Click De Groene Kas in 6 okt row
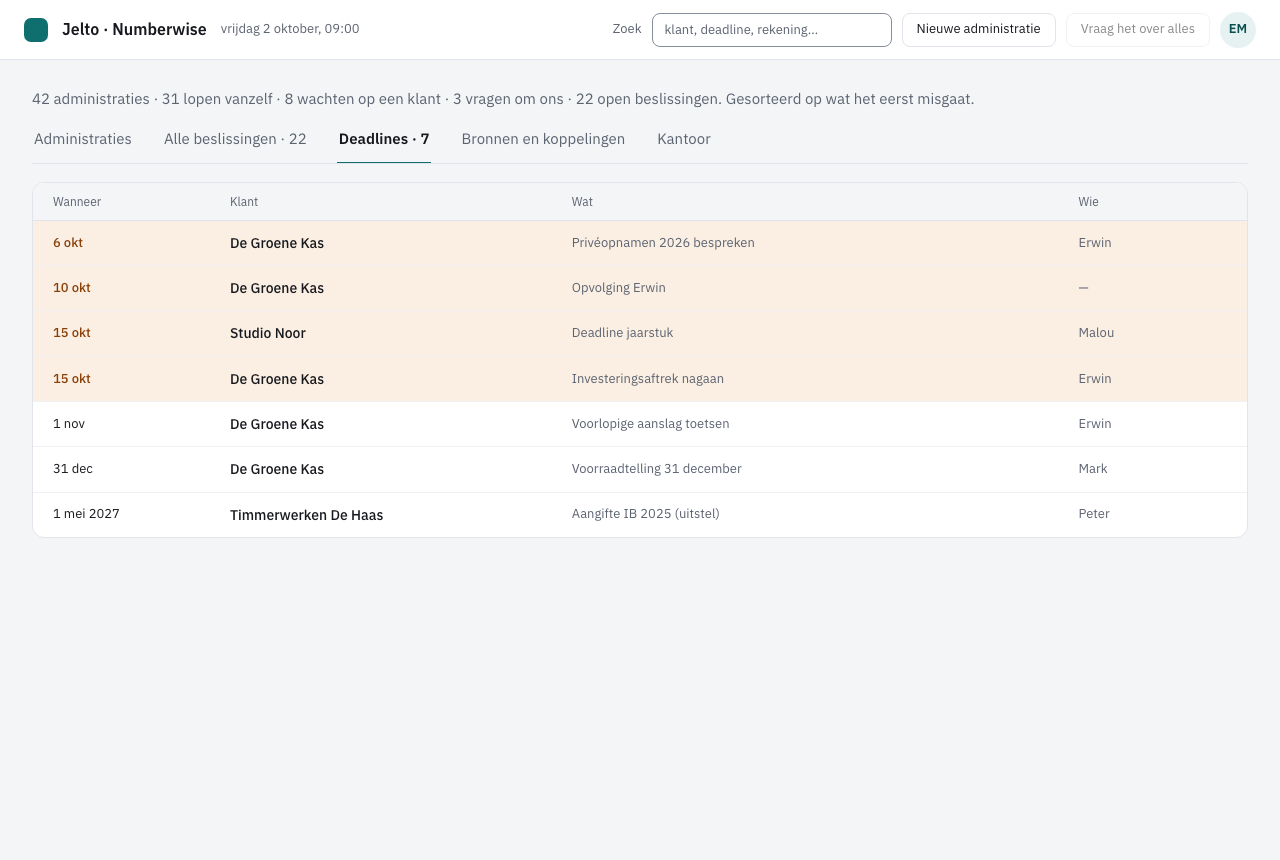This screenshot has width=1280, height=860. pyautogui.click(x=277, y=243)
